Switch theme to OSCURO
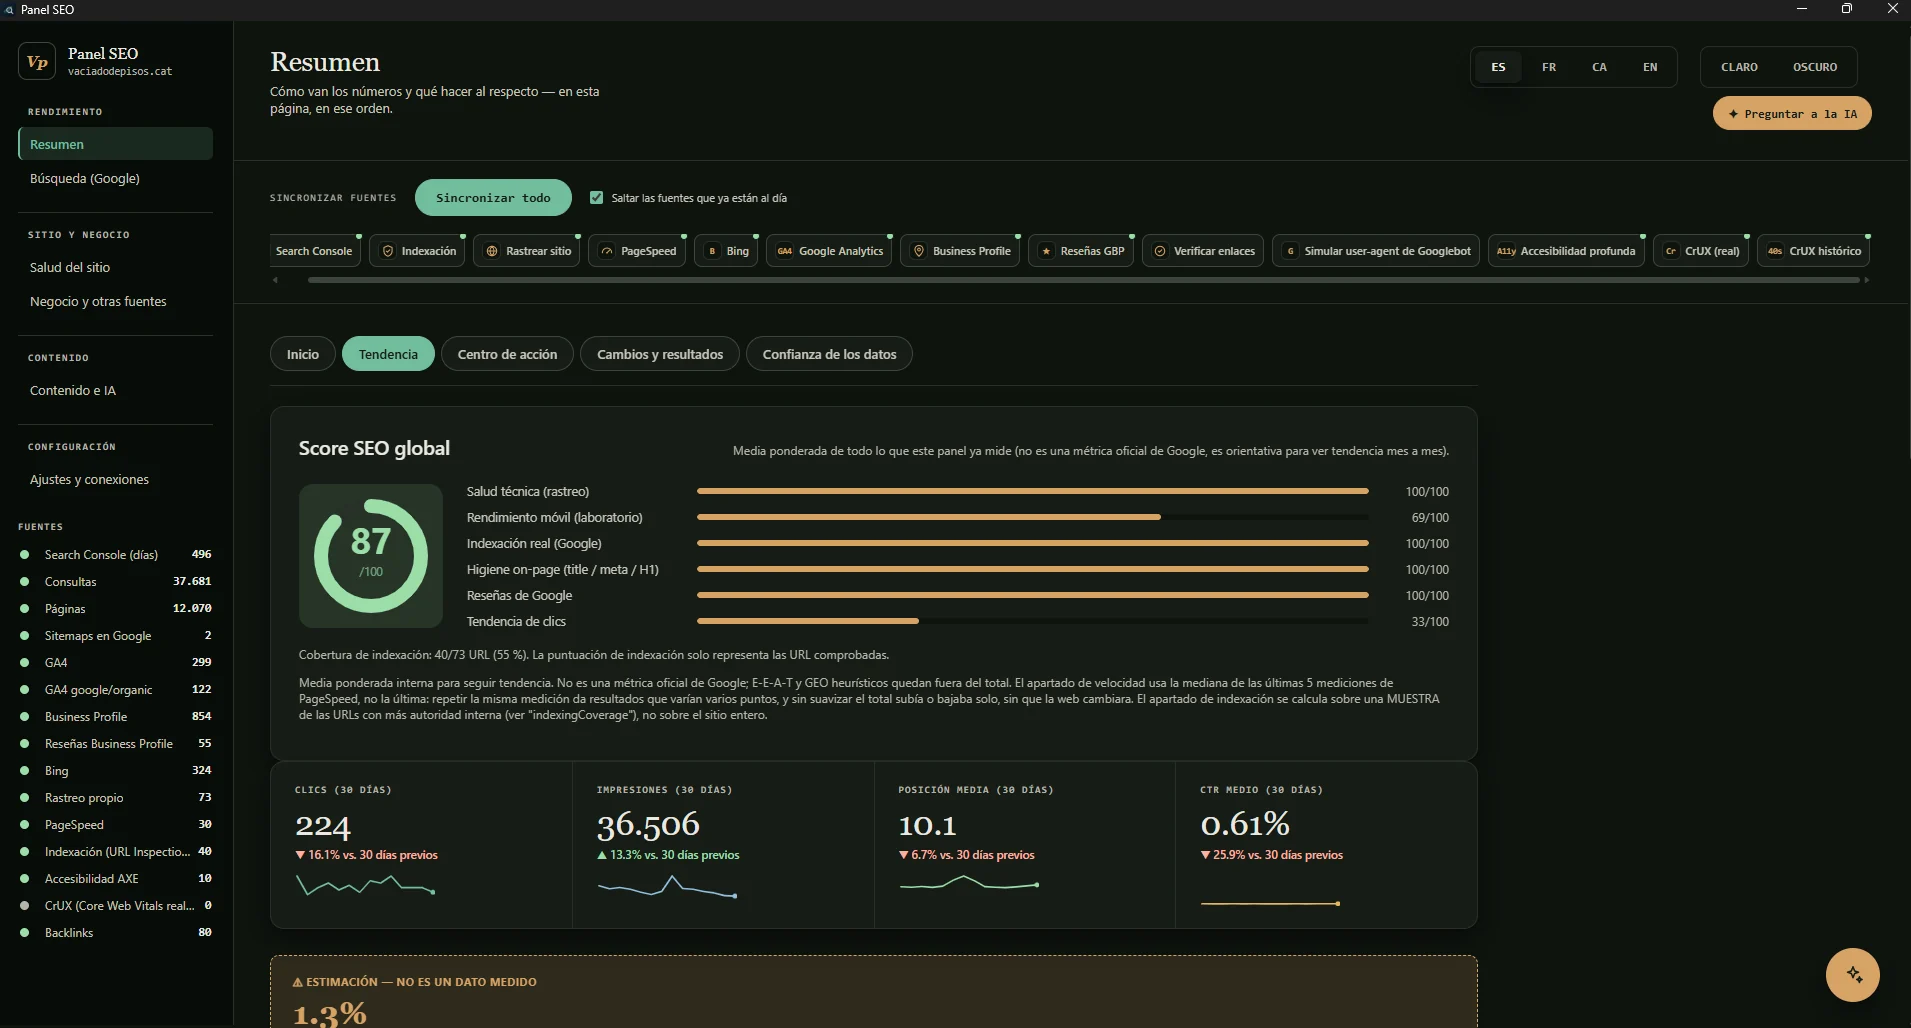The width and height of the screenshot is (1911, 1028). [x=1815, y=67]
